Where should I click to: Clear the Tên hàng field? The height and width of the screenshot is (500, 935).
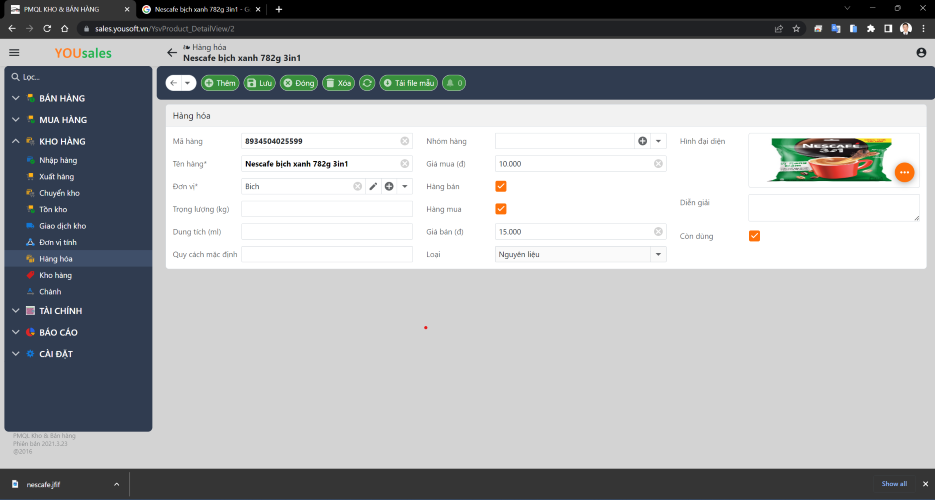(x=405, y=164)
